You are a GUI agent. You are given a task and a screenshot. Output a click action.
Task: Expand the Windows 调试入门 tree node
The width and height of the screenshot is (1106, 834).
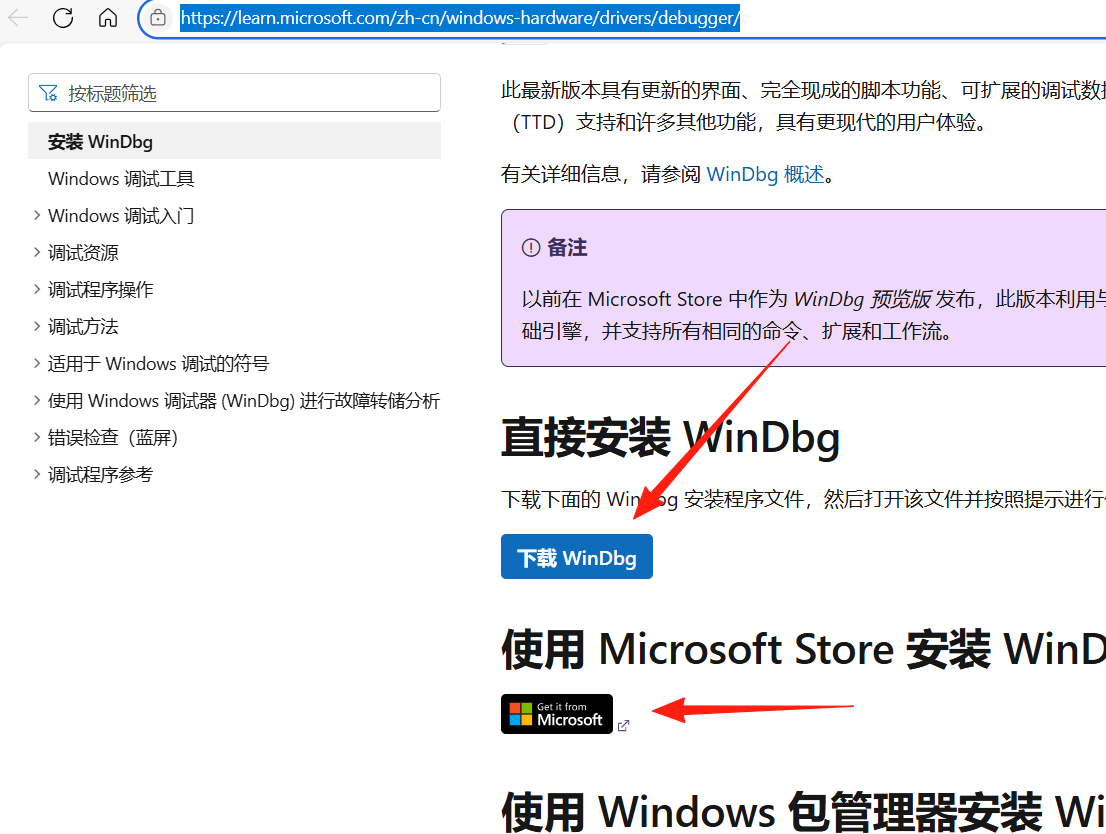(37, 215)
